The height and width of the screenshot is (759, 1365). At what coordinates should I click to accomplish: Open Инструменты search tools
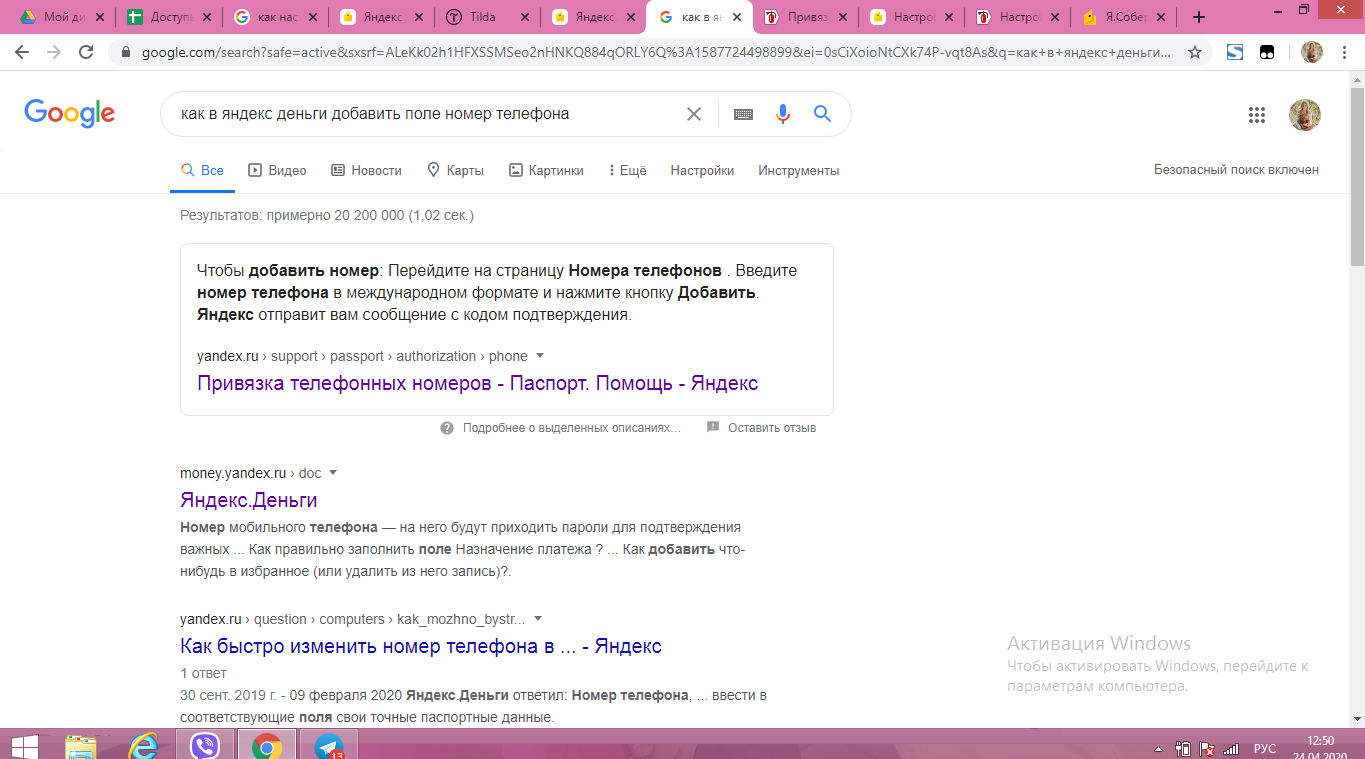[798, 171]
